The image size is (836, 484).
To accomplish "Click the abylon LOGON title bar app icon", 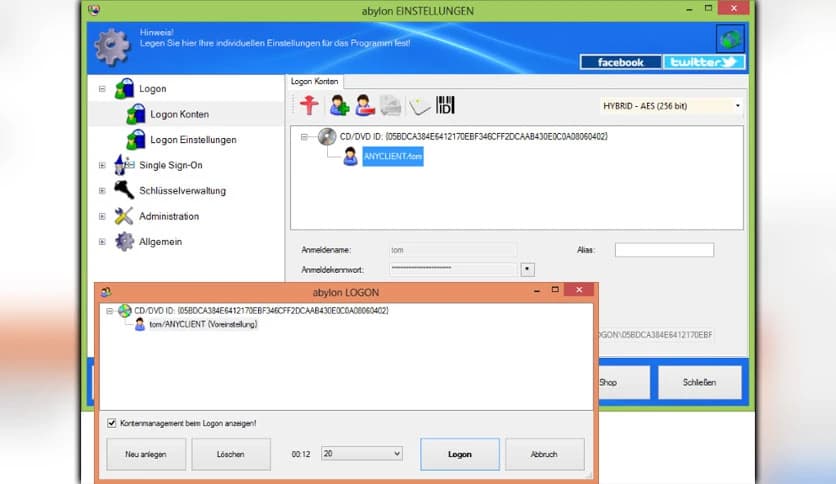I will point(106,292).
